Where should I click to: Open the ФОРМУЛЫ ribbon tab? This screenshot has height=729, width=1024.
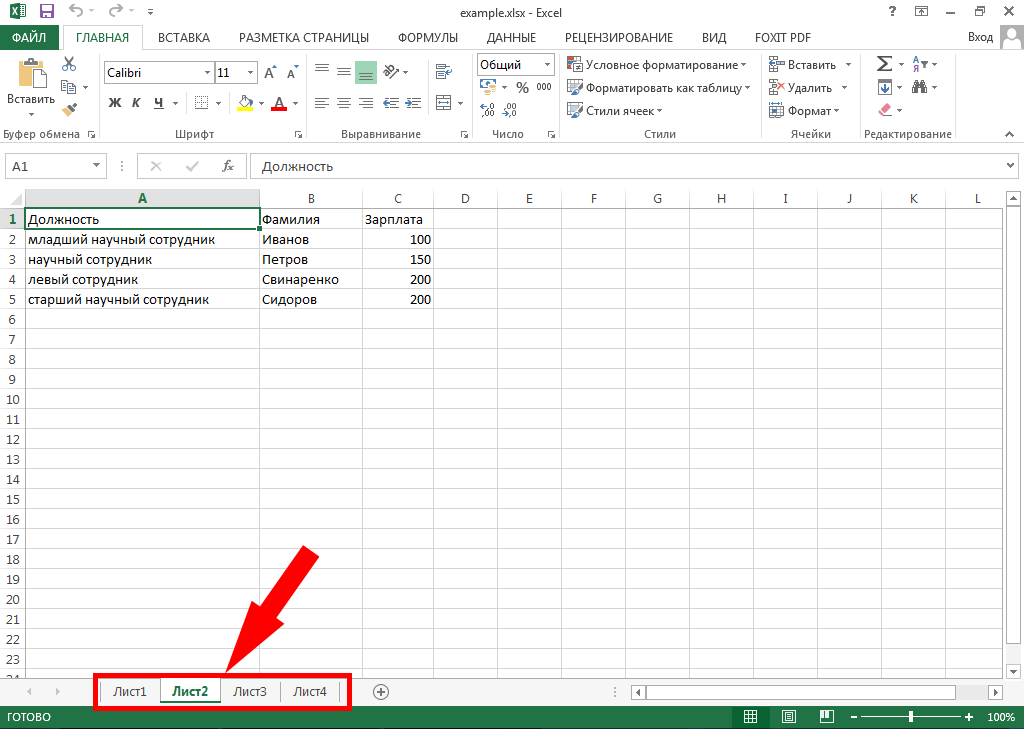tap(427, 37)
